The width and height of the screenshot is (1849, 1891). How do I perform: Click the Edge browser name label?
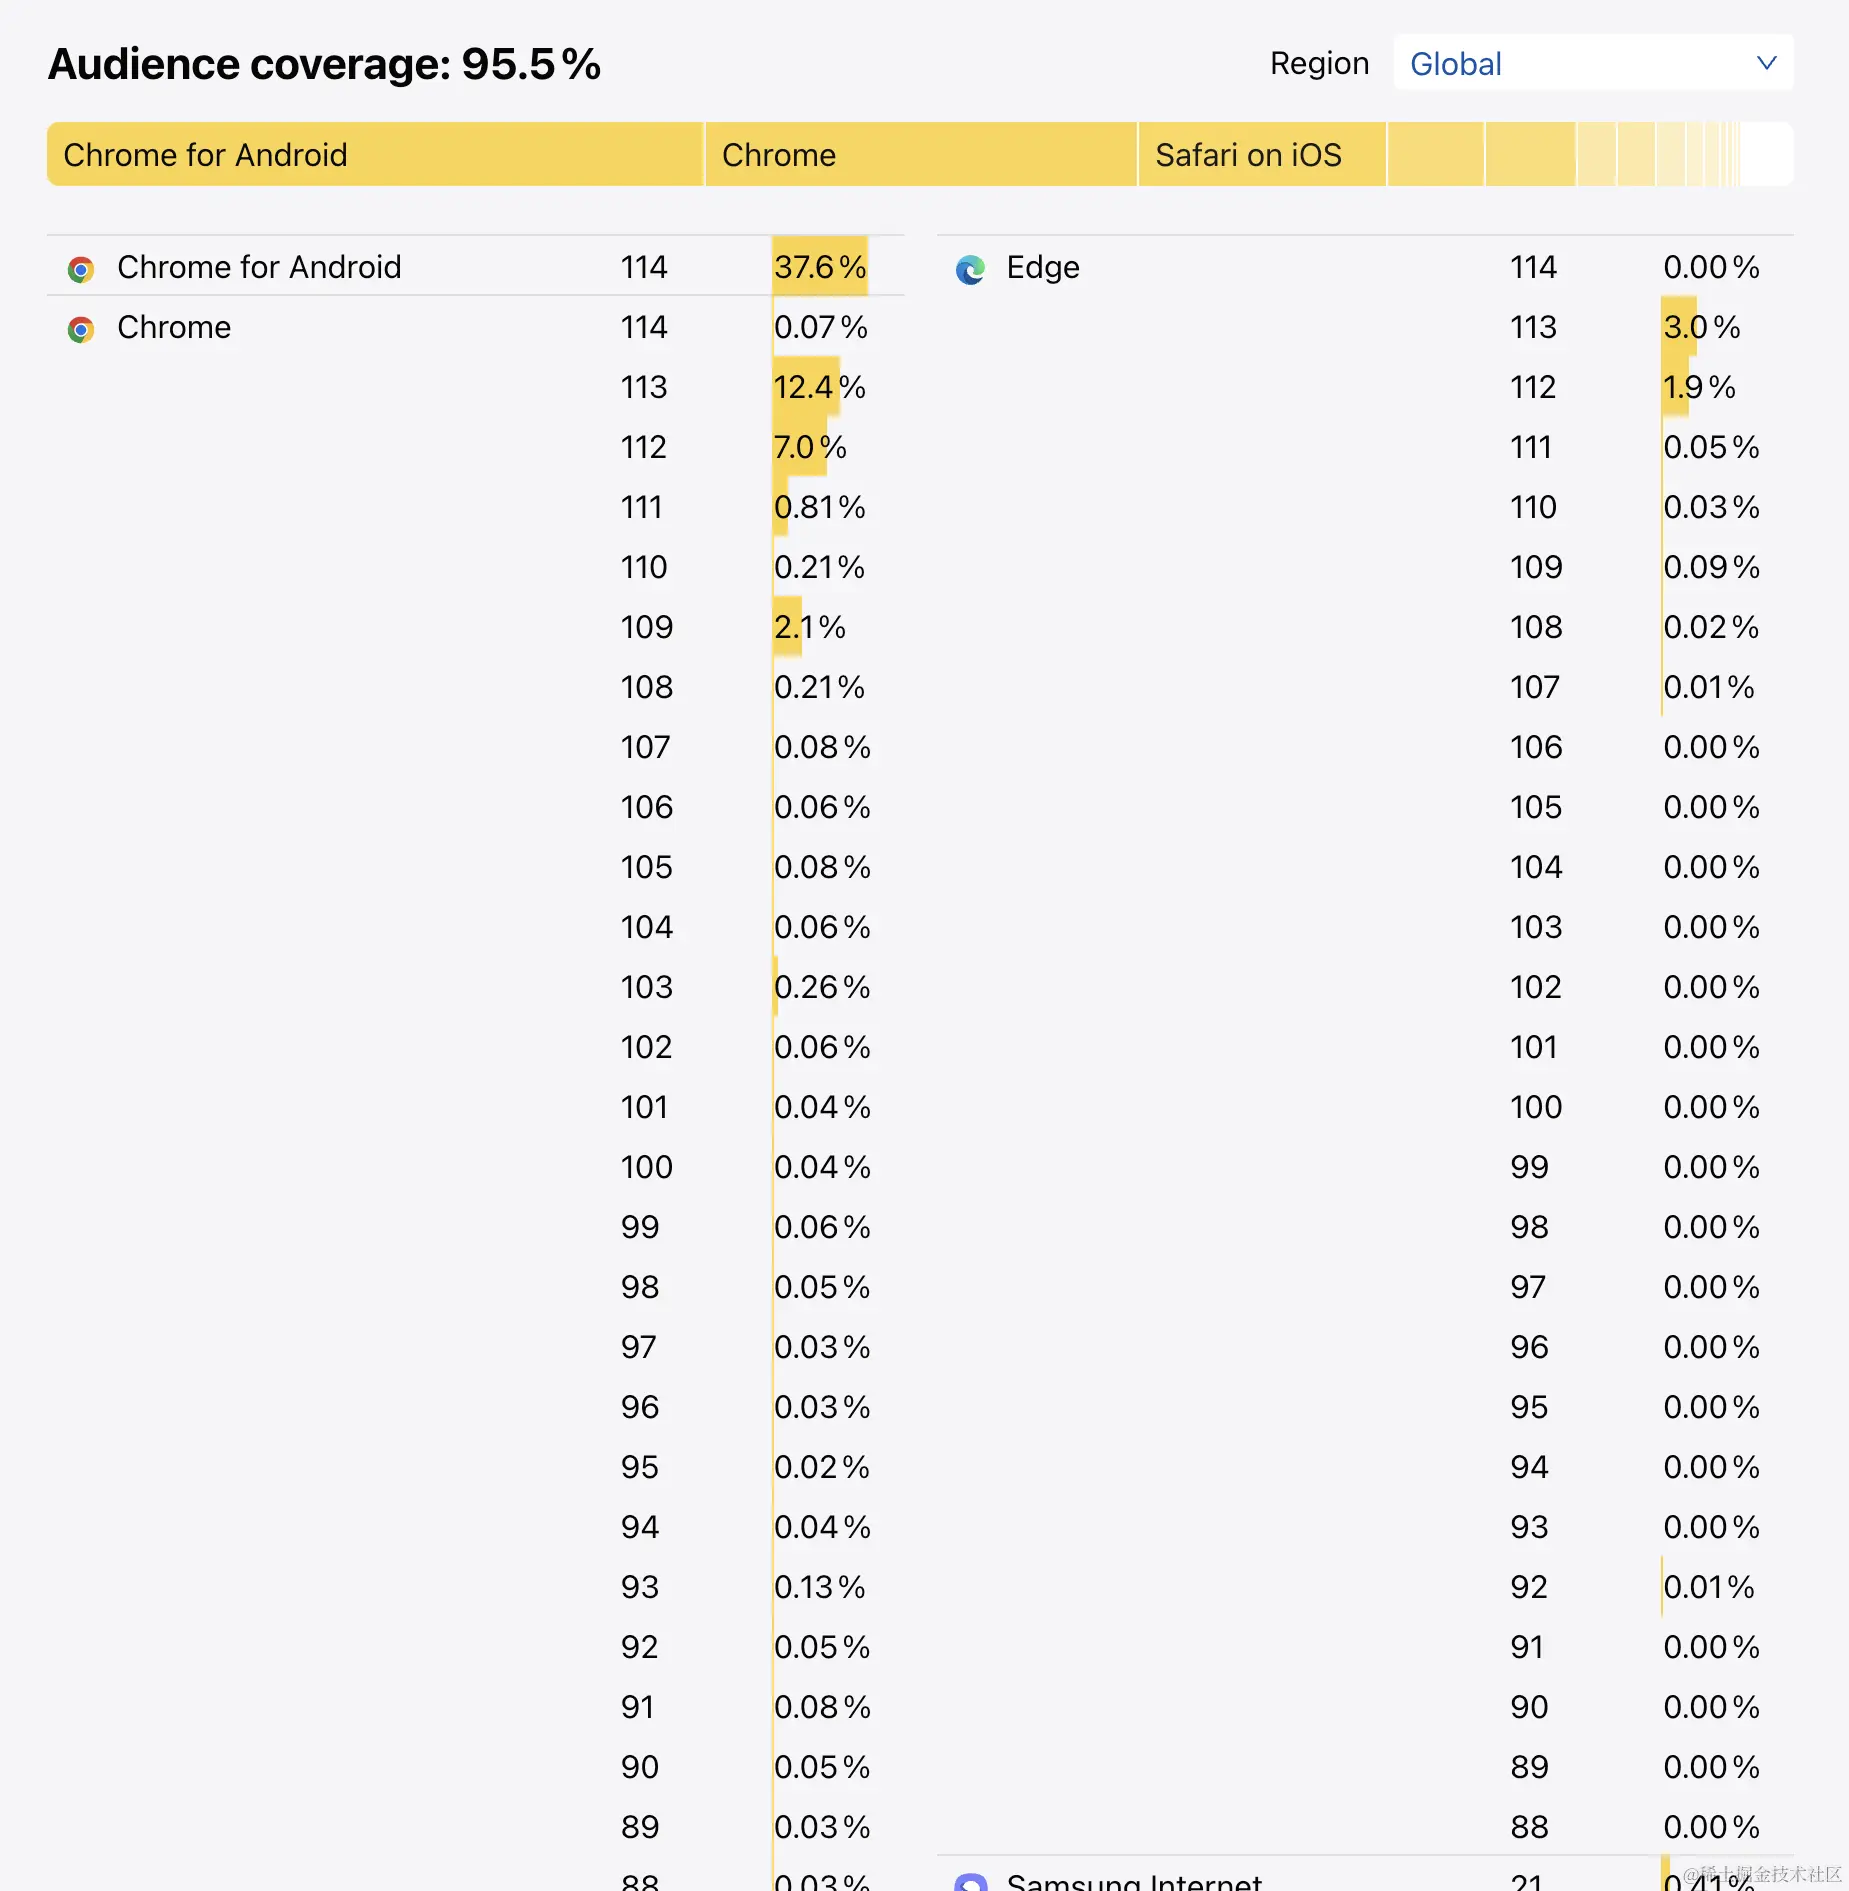point(1043,267)
